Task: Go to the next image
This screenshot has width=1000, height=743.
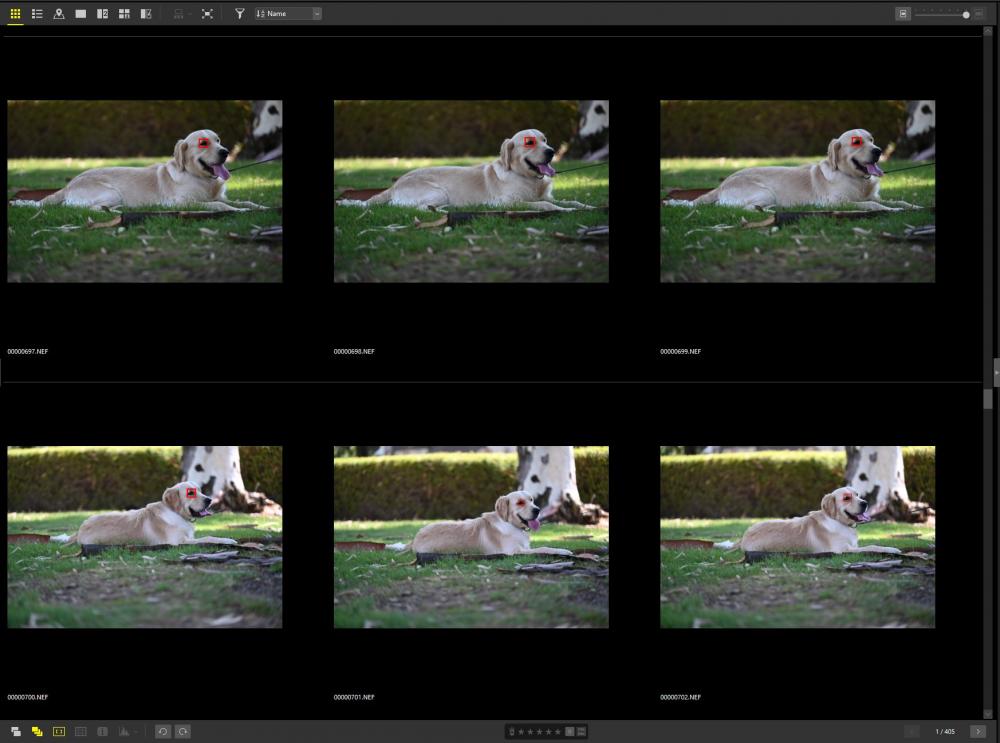Action: click(x=978, y=732)
